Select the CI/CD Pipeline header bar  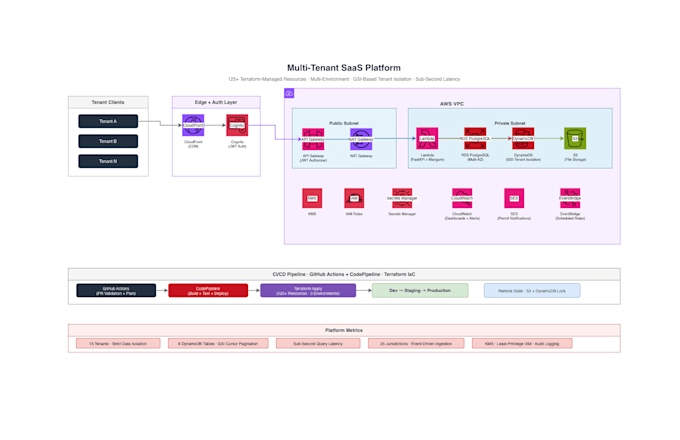click(x=344, y=274)
